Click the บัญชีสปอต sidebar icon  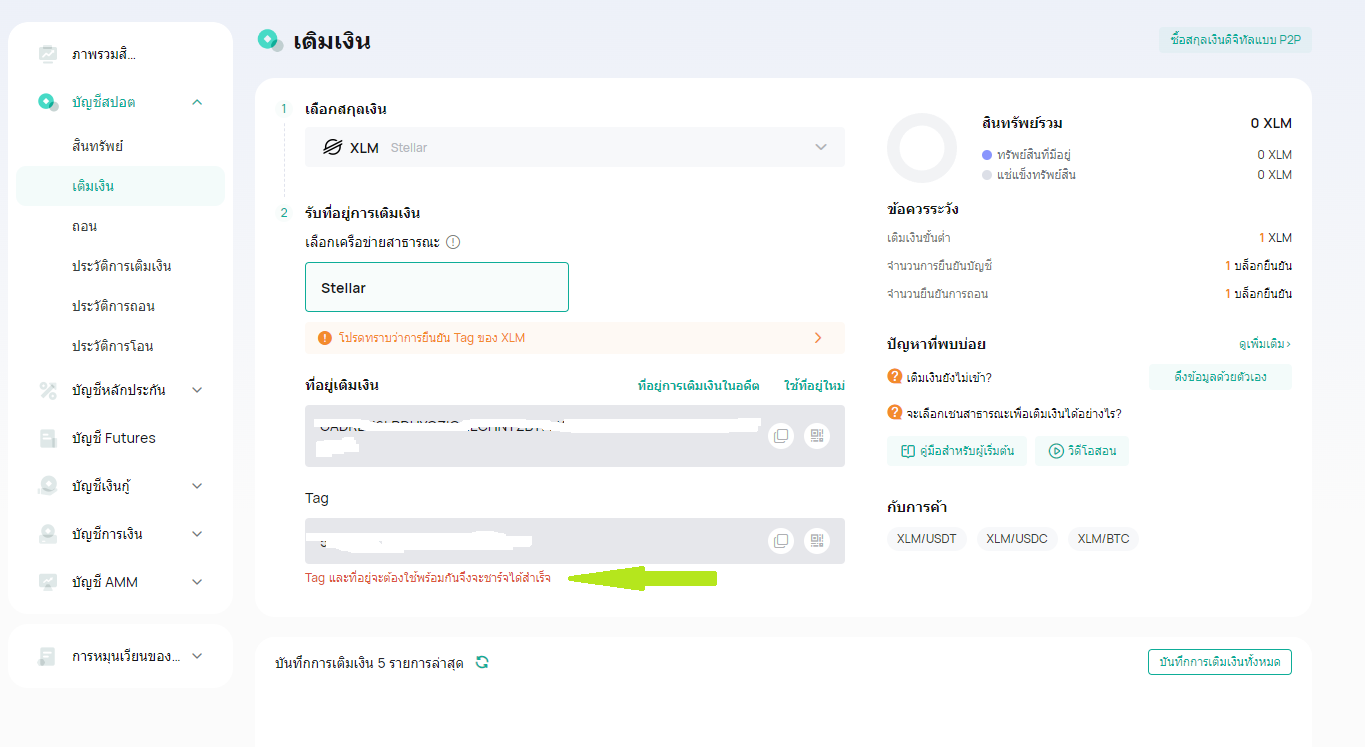[x=48, y=102]
